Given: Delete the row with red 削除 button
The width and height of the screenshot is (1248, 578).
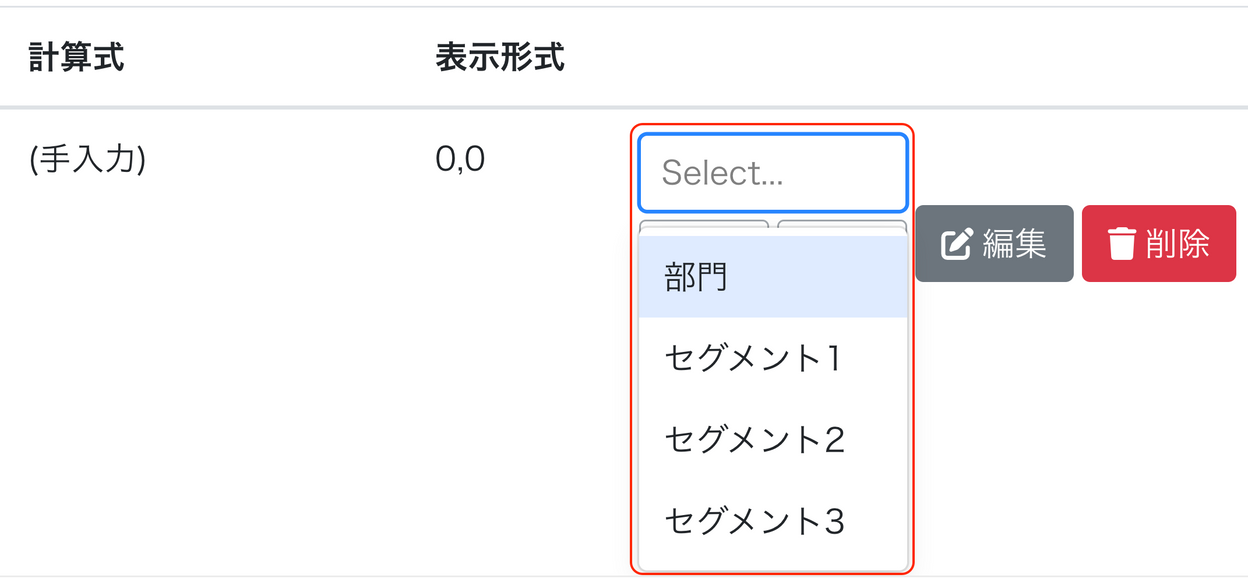Looking at the screenshot, I should coord(1159,244).
